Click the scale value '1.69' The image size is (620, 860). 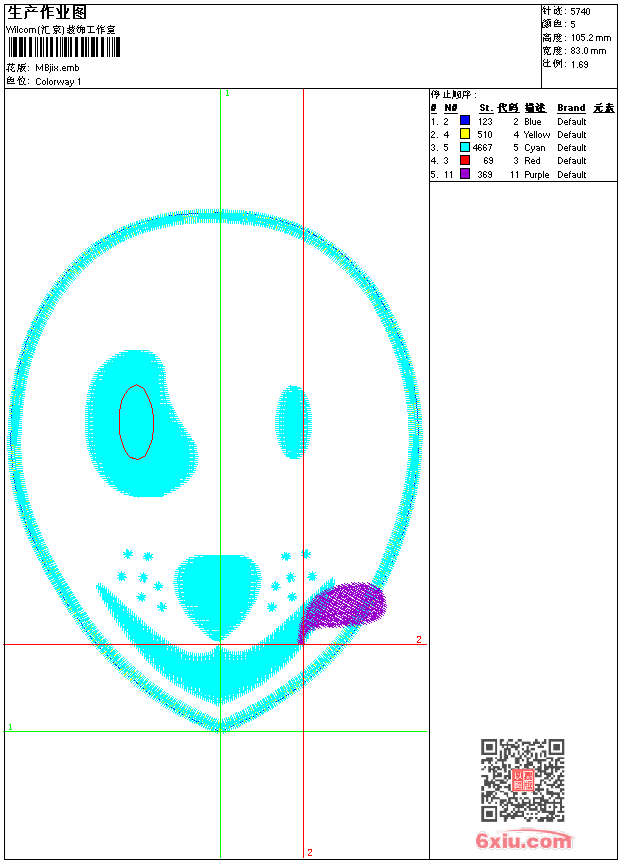pyautogui.click(x=579, y=64)
